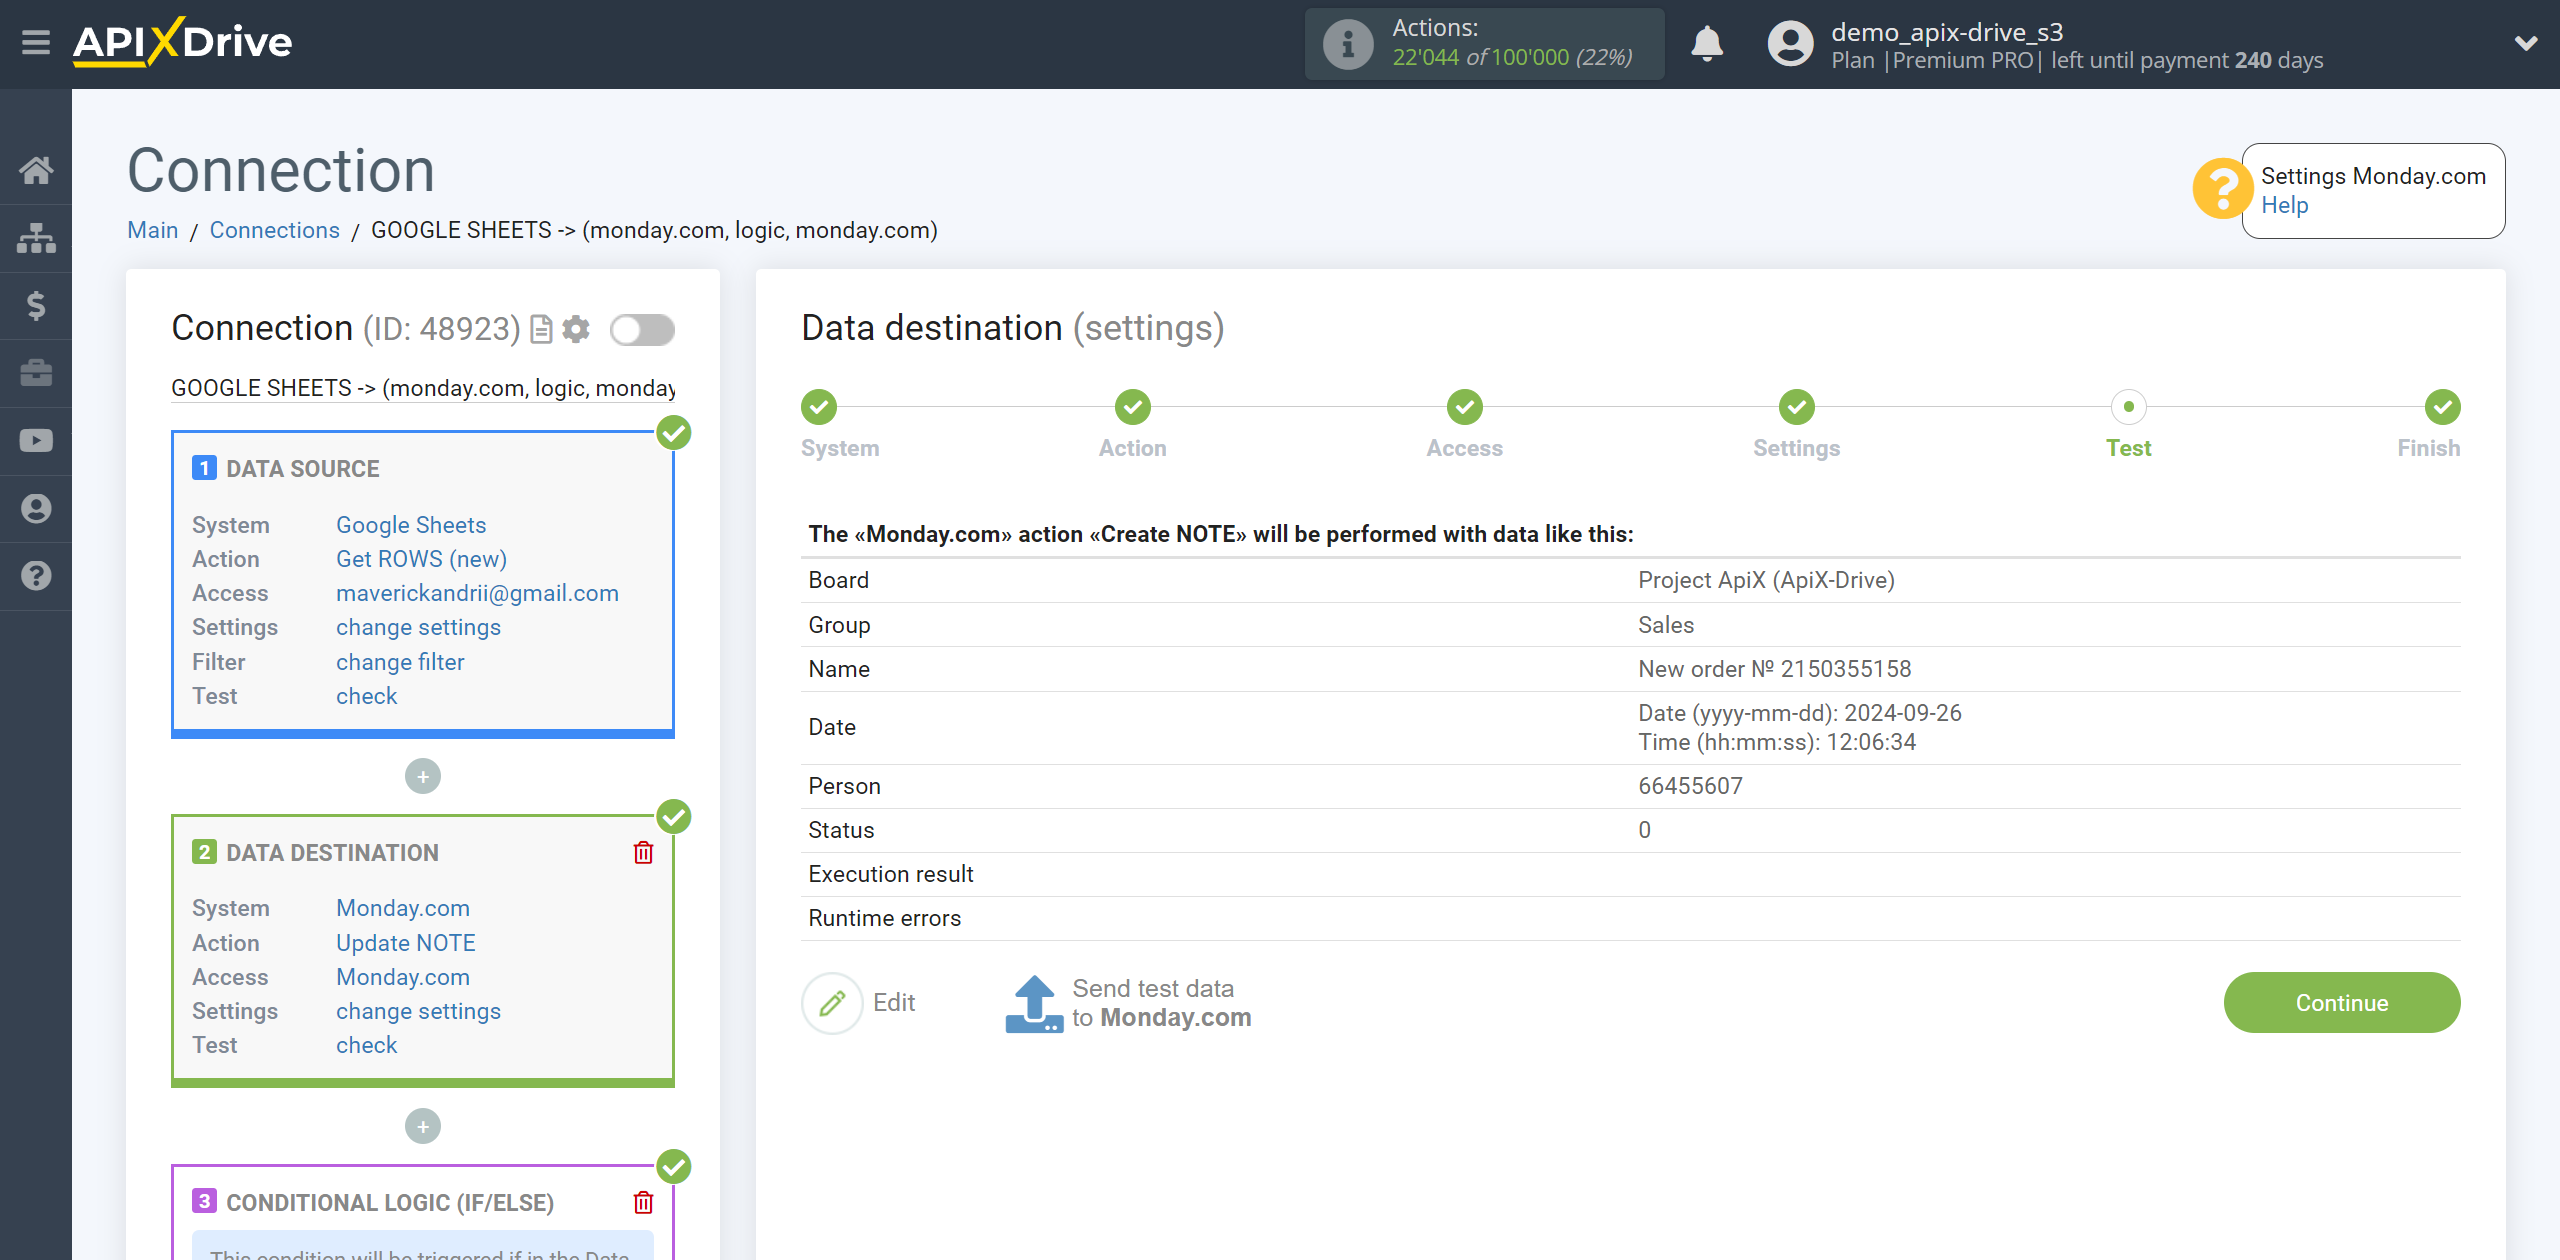This screenshot has width=2560, height=1260.
Task: Open the video tutorials sidebar icon
Action: (36, 440)
